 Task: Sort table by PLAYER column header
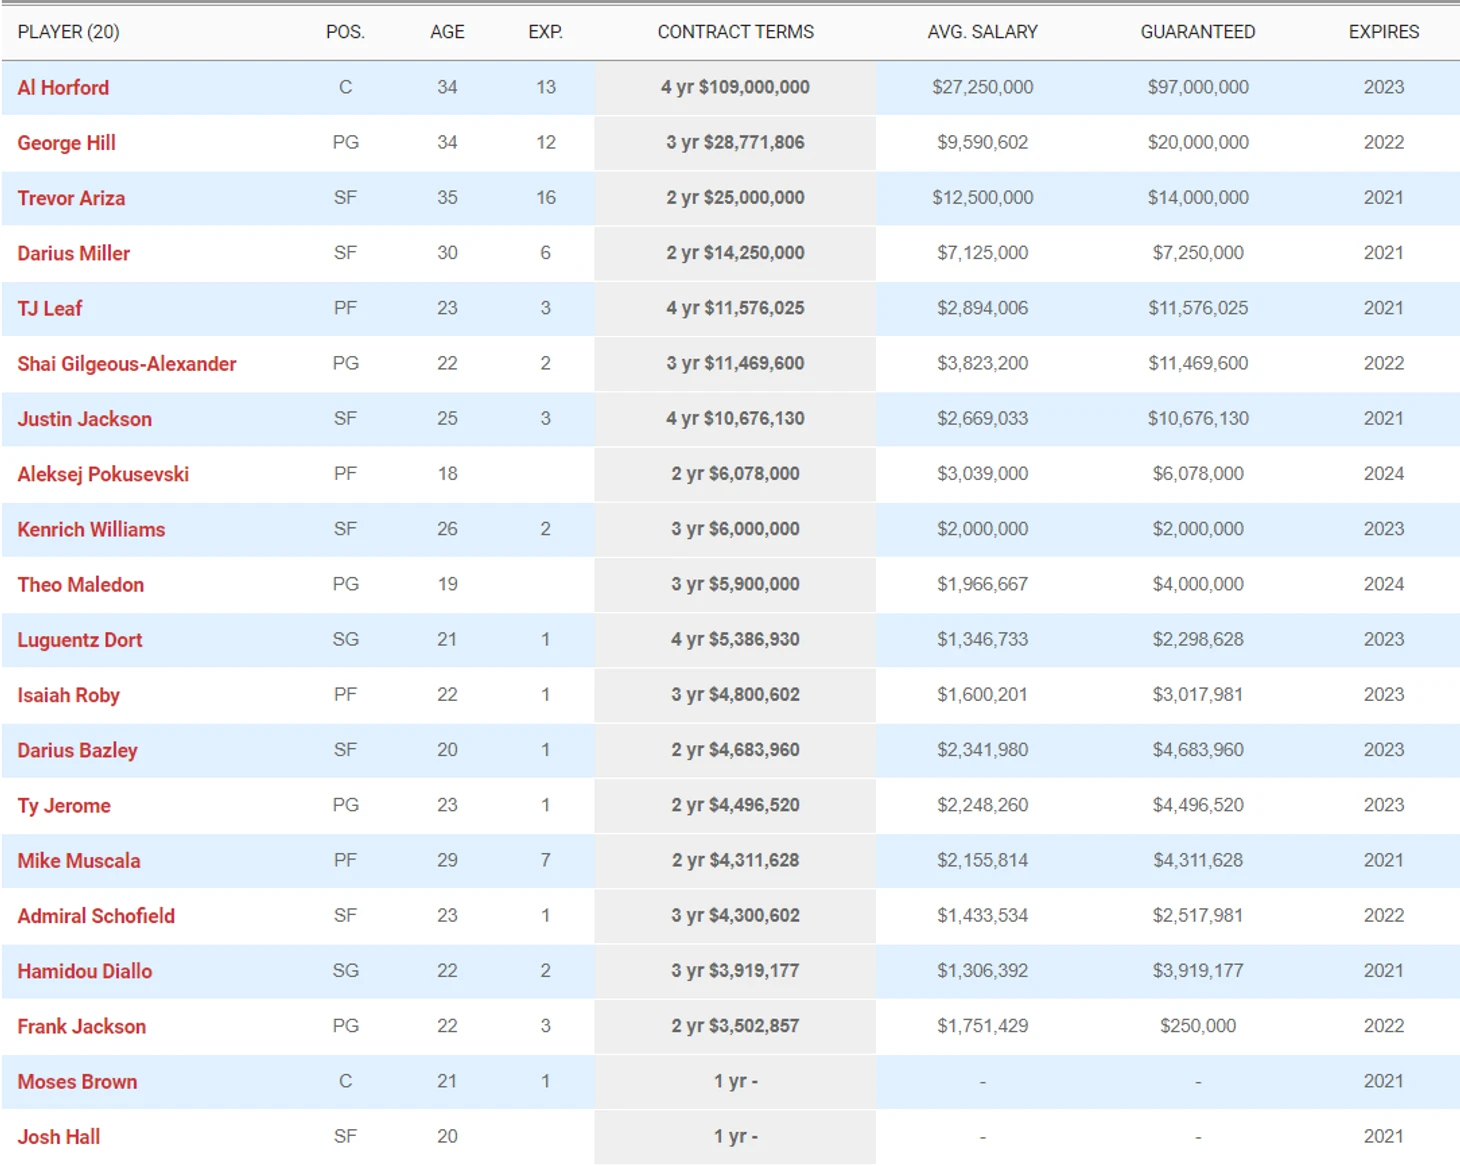click(68, 32)
